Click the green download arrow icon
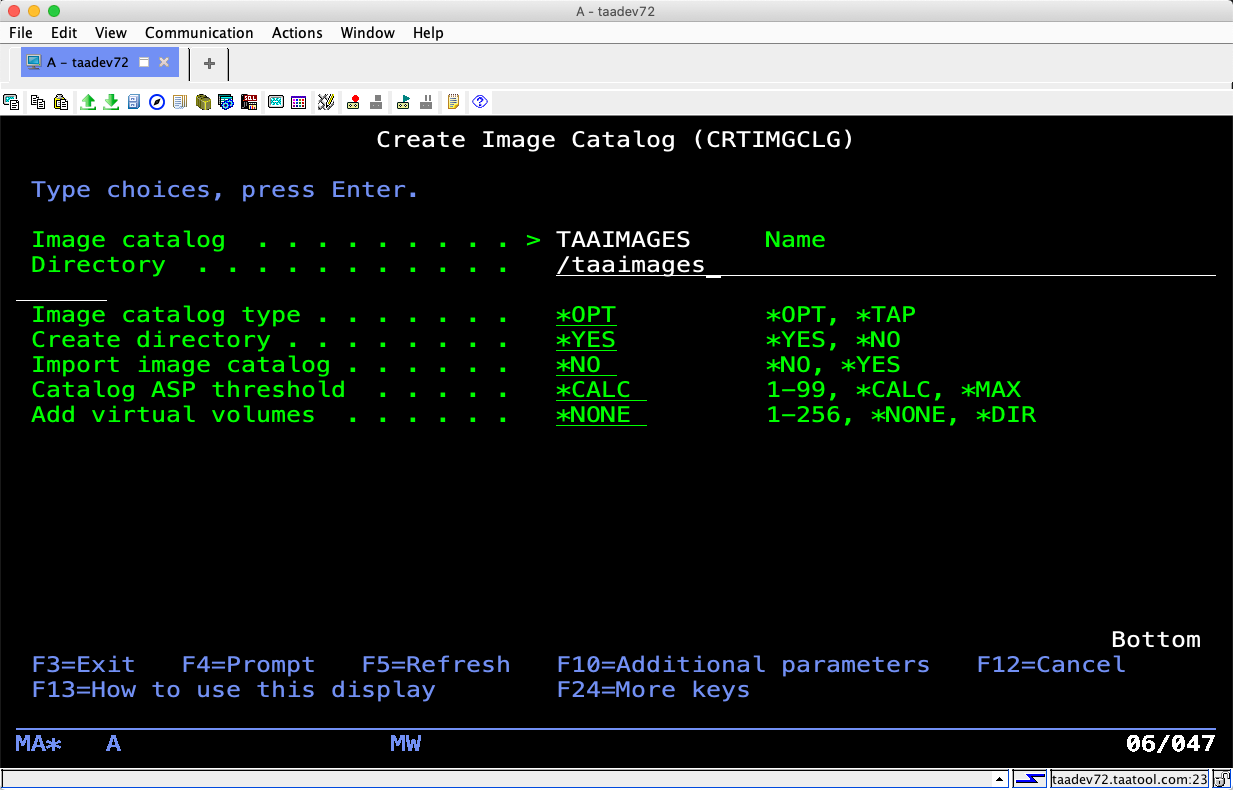Image resolution: width=1233 pixels, height=790 pixels. pyautogui.click(x=111, y=101)
